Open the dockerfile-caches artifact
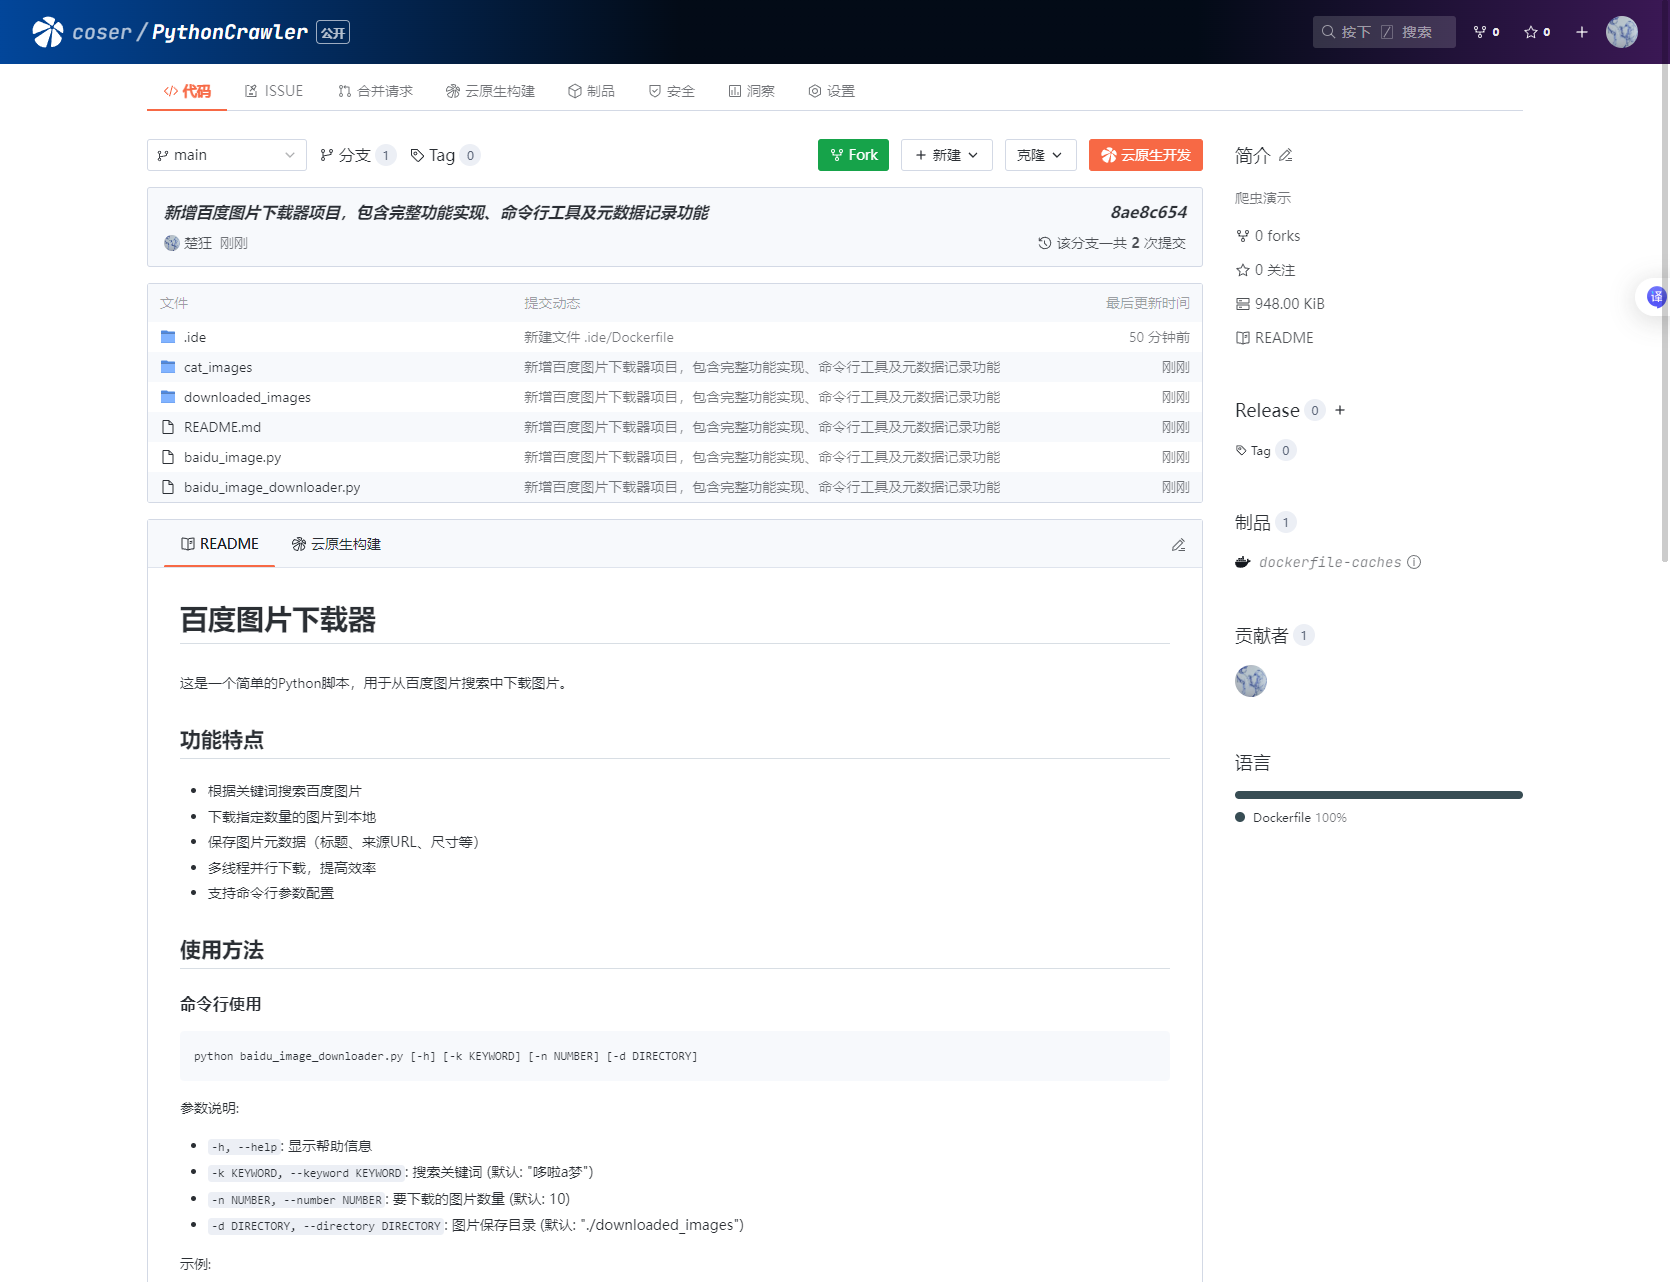The height and width of the screenshot is (1282, 1670). (x=1330, y=562)
